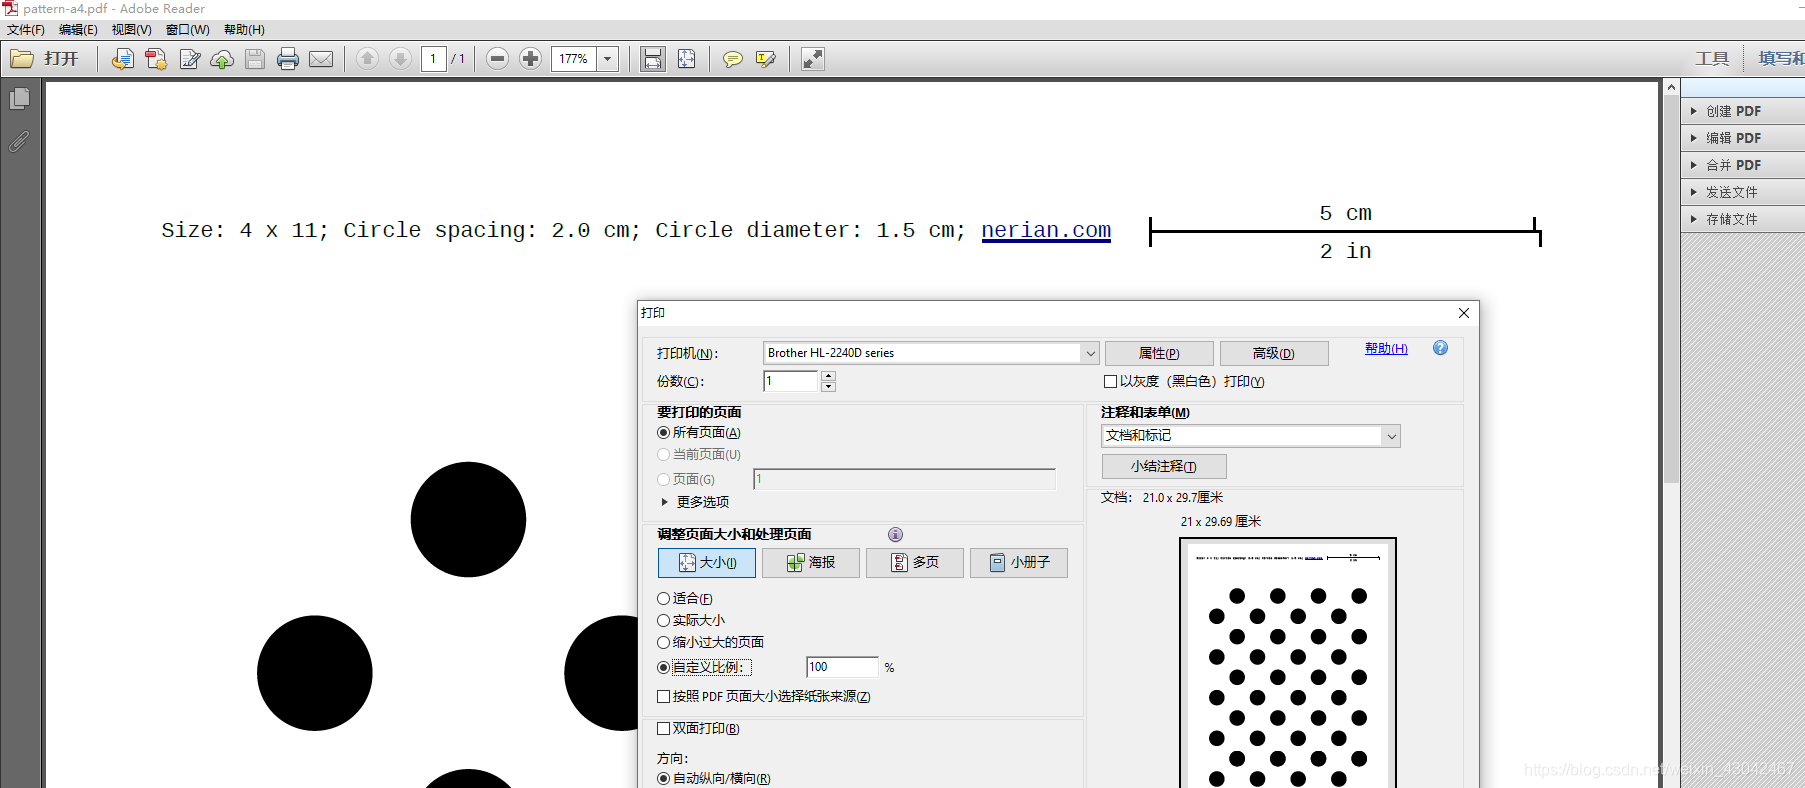Screen dimensions: 1805x788
Task: Go to previous page with up arrow
Action: (x=367, y=59)
